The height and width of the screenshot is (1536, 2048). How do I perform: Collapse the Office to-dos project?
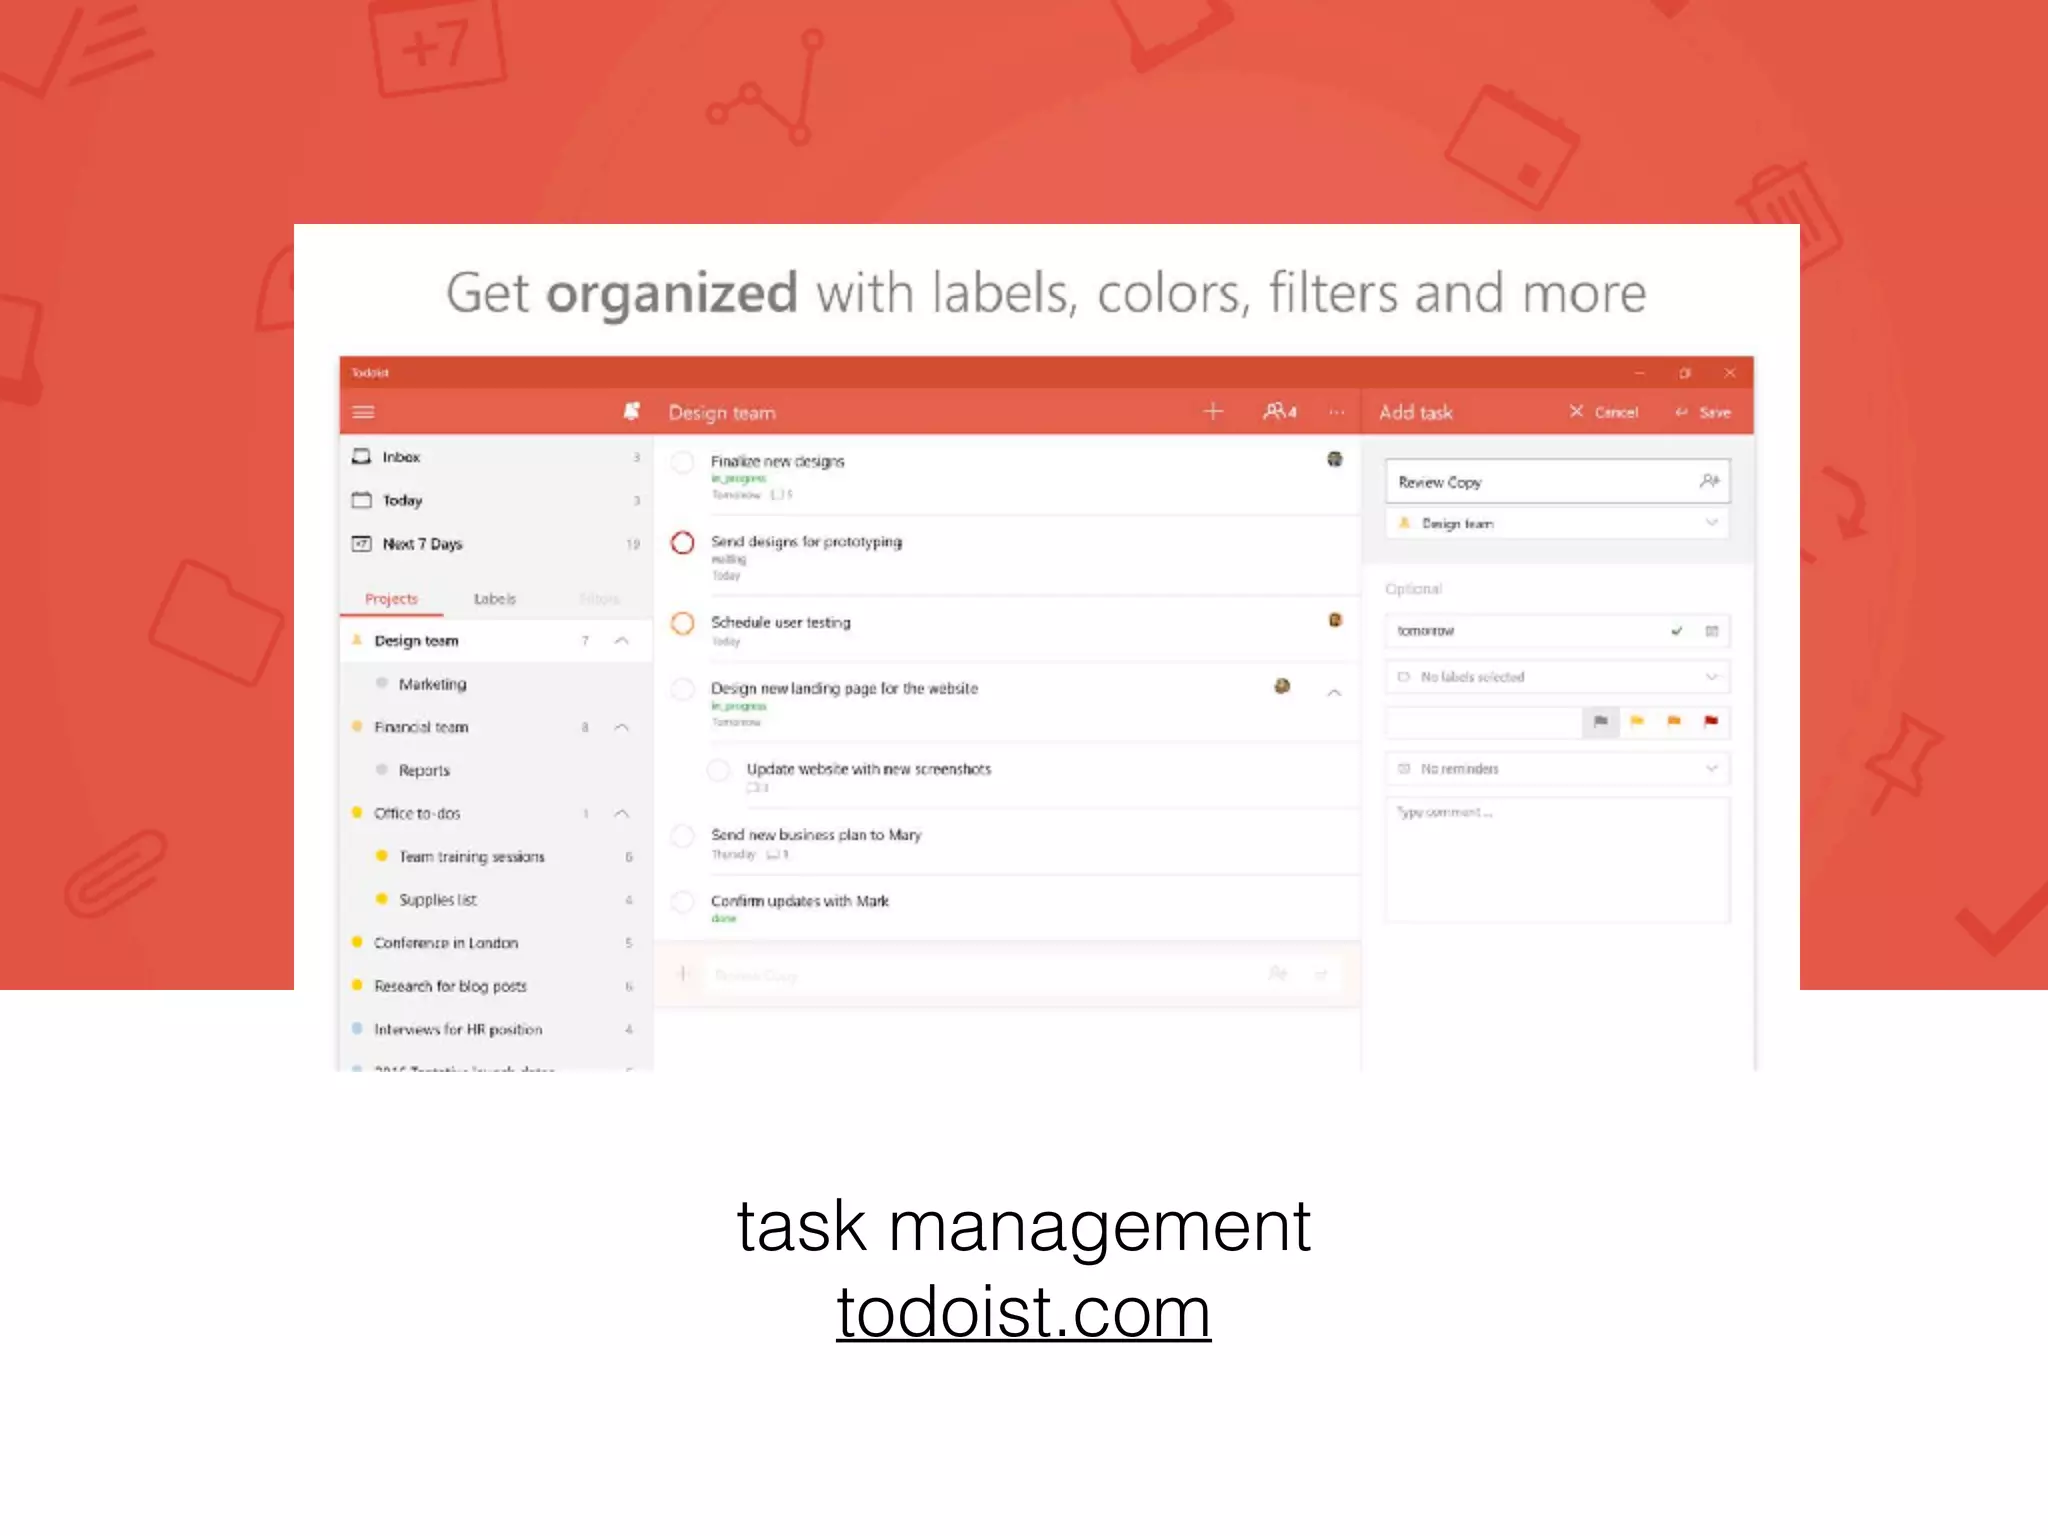tap(621, 813)
